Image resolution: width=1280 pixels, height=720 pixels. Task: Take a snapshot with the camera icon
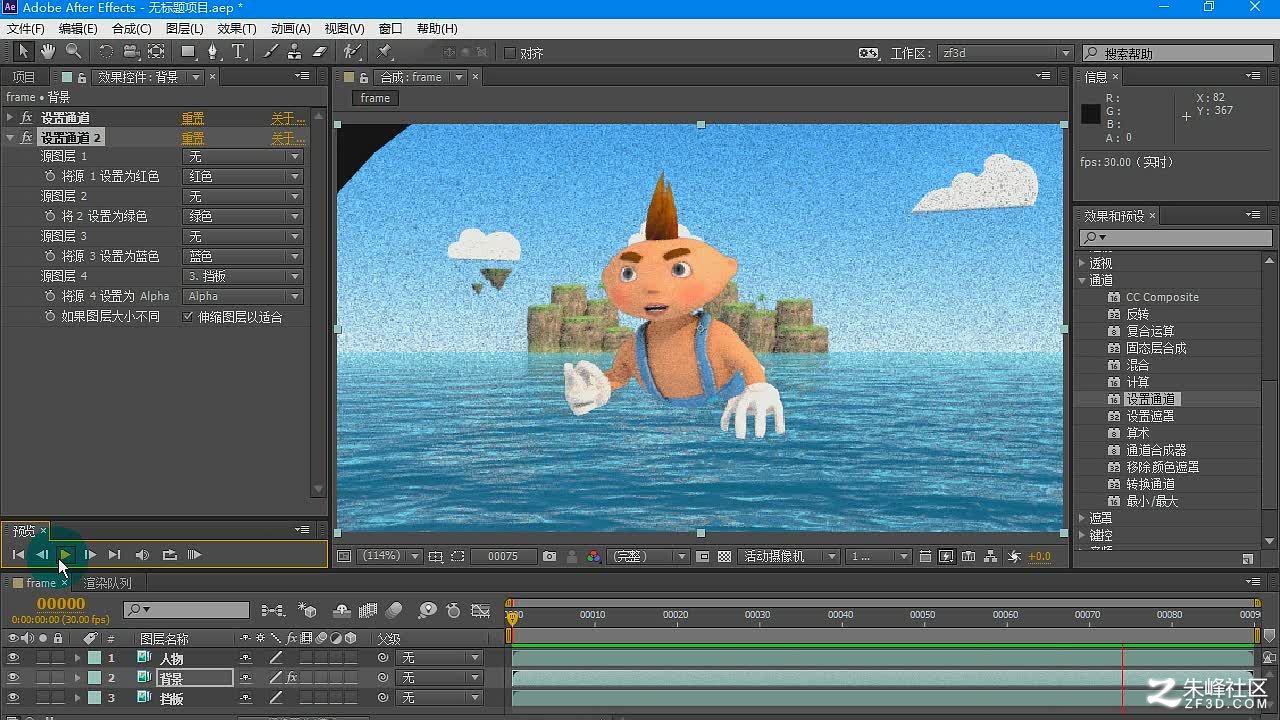(x=549, y=556)
